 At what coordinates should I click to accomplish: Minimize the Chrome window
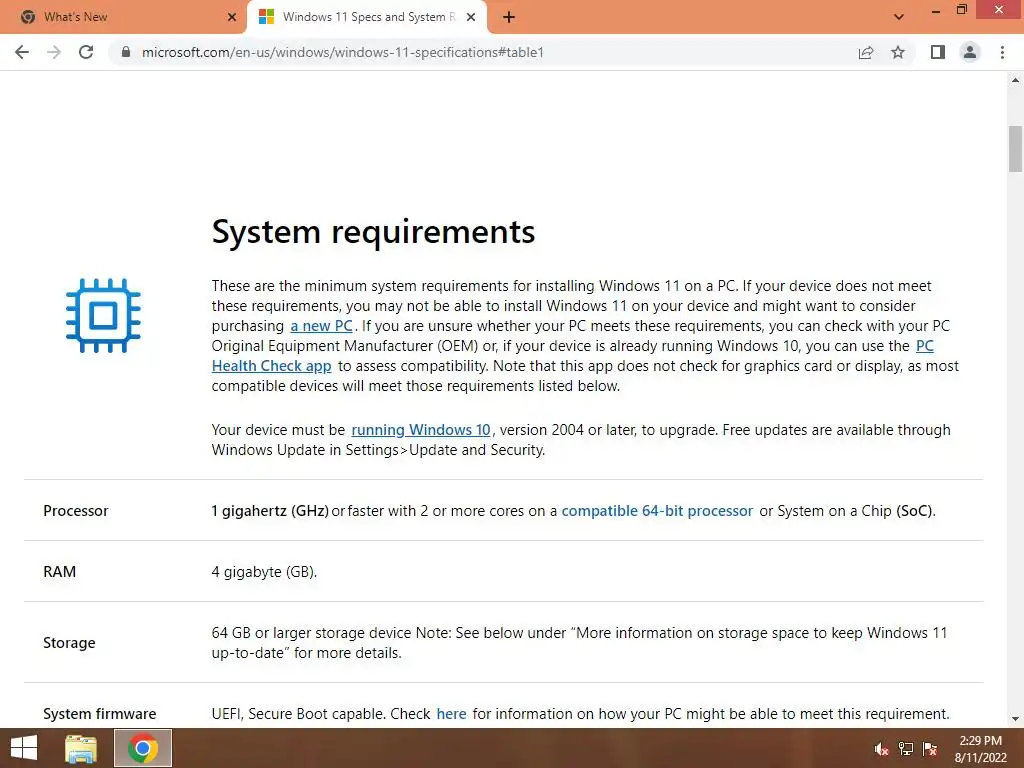[x=936, y=11]
